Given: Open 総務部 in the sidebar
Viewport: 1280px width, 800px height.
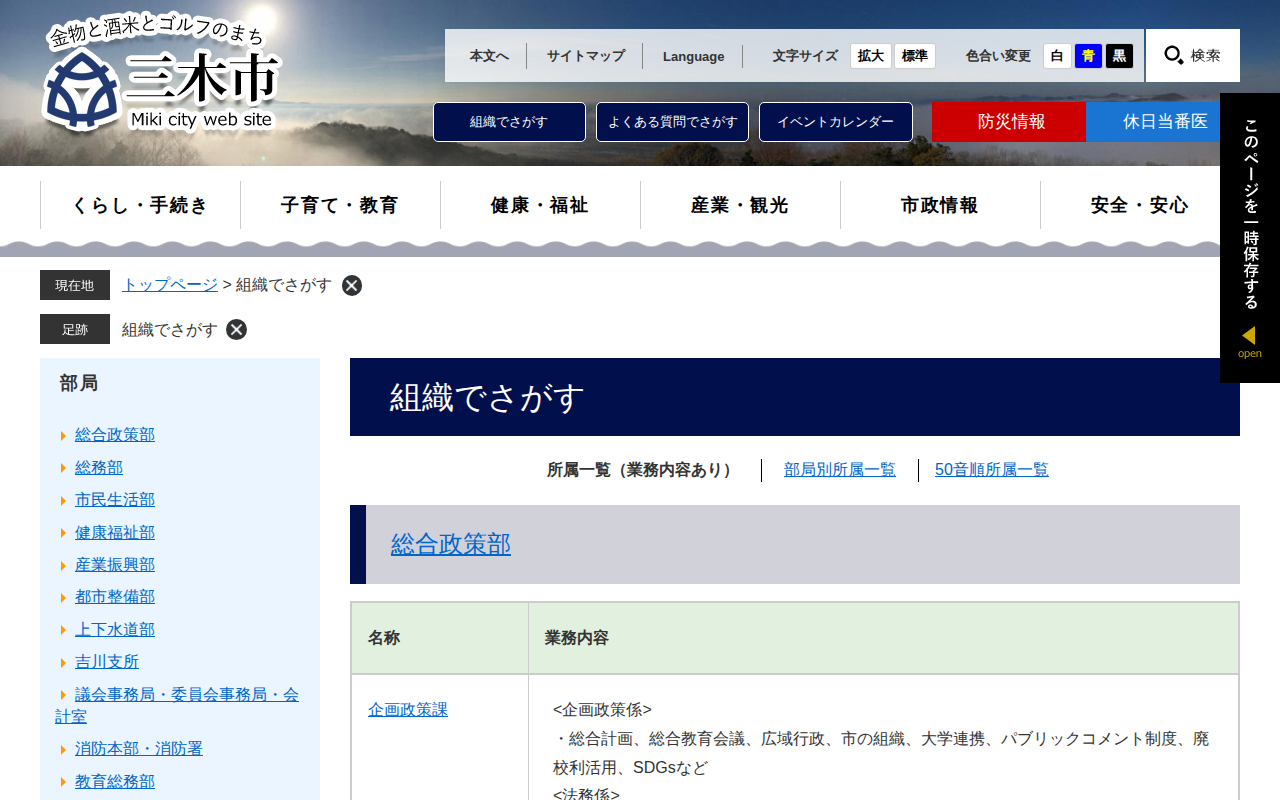Looking at the screenshot, I should point(99,467).
